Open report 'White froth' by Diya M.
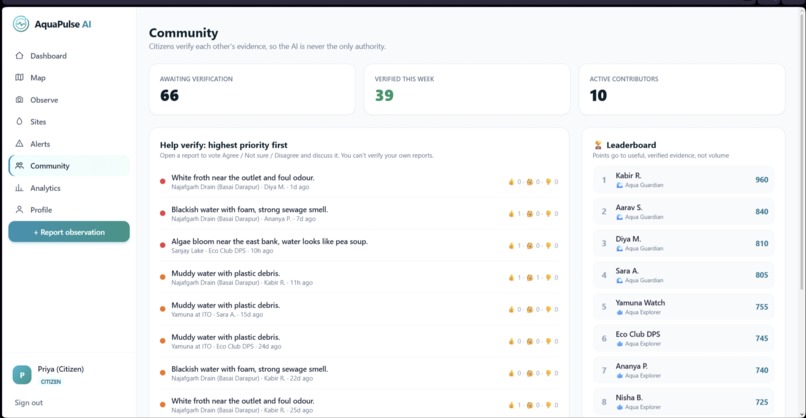 (359, 181)
